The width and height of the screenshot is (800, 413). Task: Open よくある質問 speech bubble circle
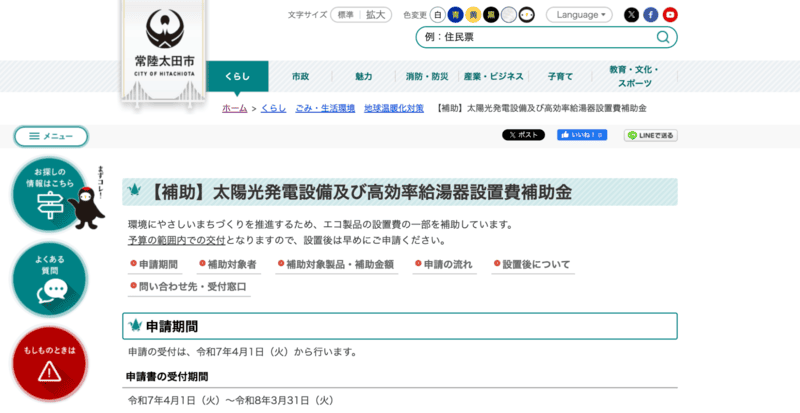tap(49, 280)
